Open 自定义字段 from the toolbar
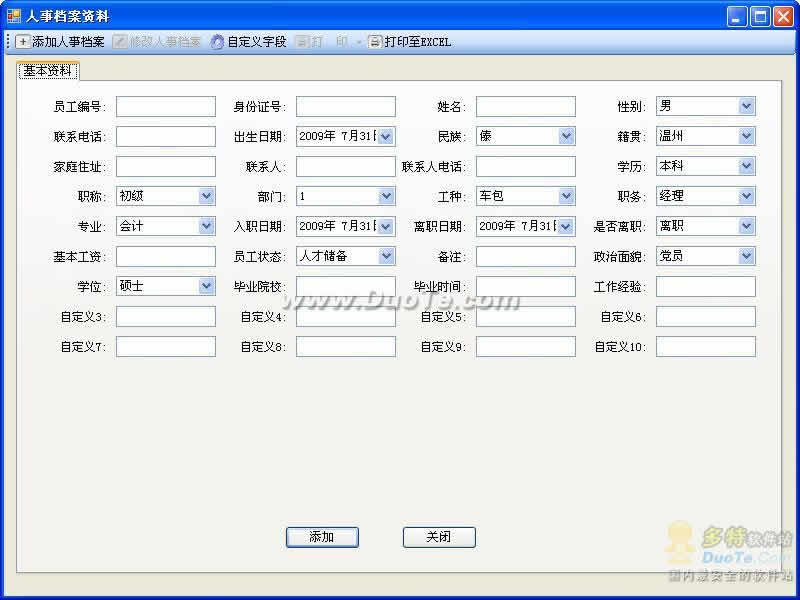Screen dimensions: 800x600 coord(249,42)
